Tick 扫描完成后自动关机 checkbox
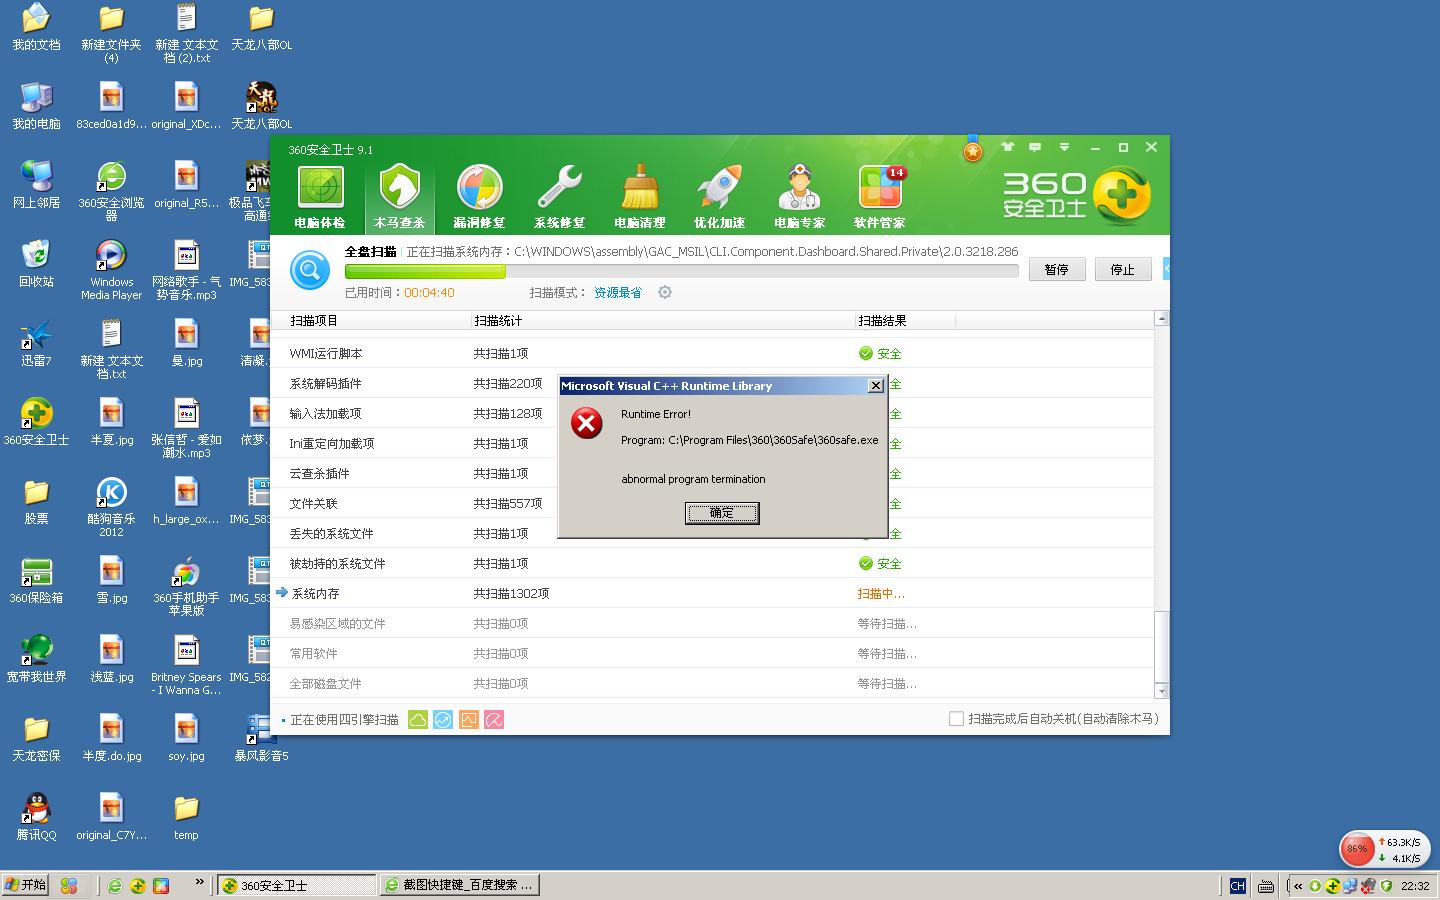1440x900 pixels. tap(956, 719)
